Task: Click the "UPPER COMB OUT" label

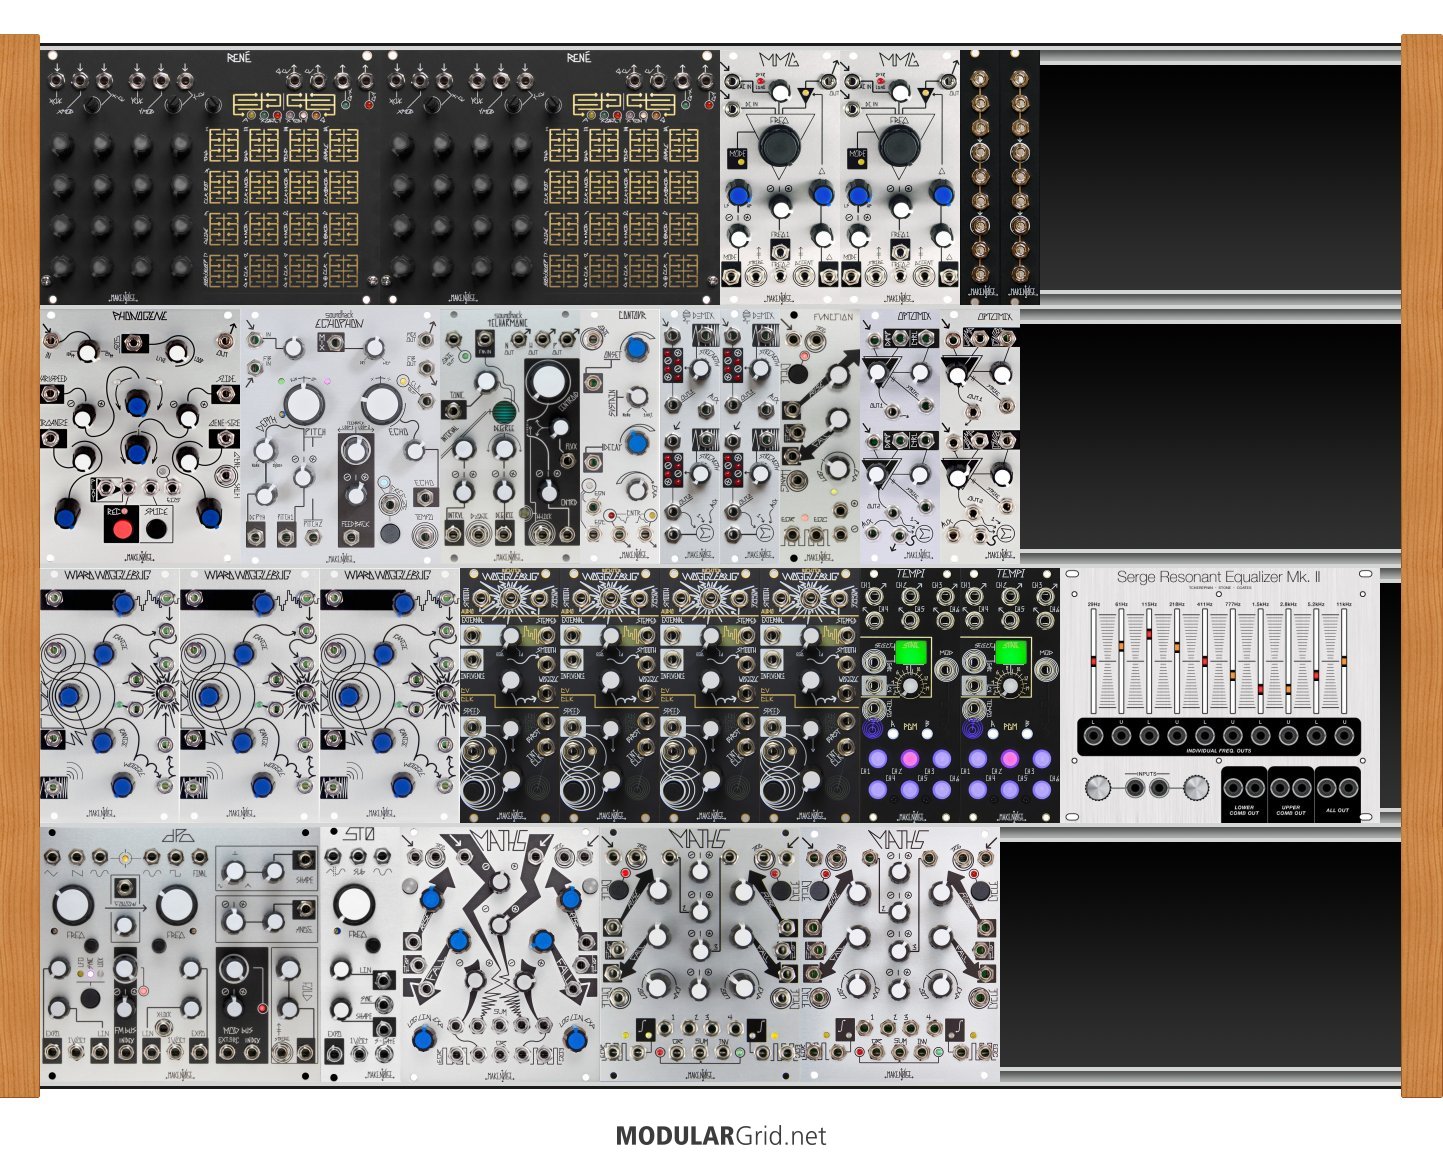Action: coord(1291,810)
